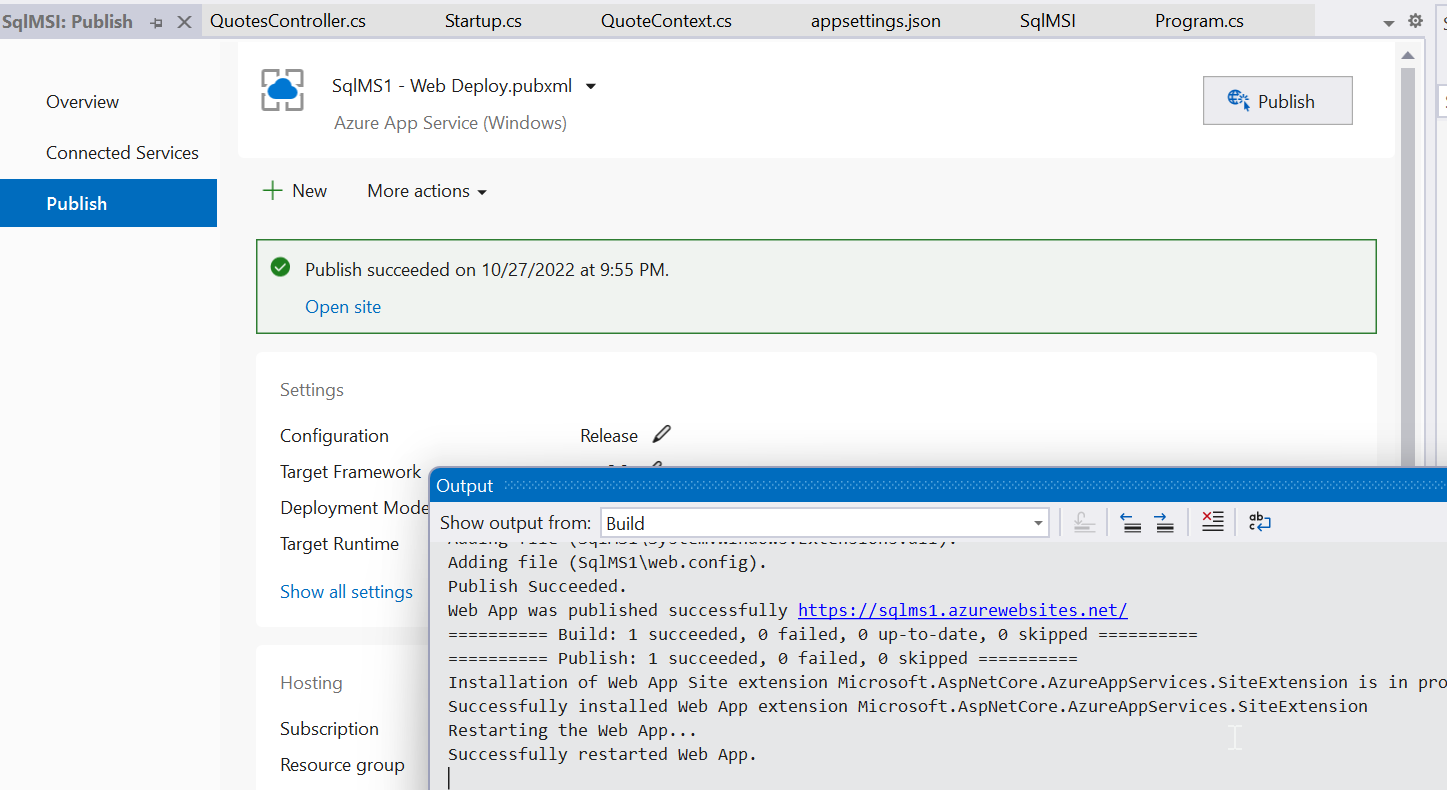Click the Resource group label under Hosting

coord(342,765)
